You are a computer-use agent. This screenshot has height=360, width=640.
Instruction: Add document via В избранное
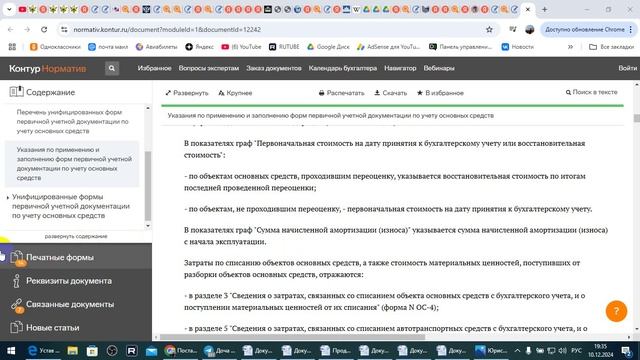pyautogui.click(x=440, y=93)
